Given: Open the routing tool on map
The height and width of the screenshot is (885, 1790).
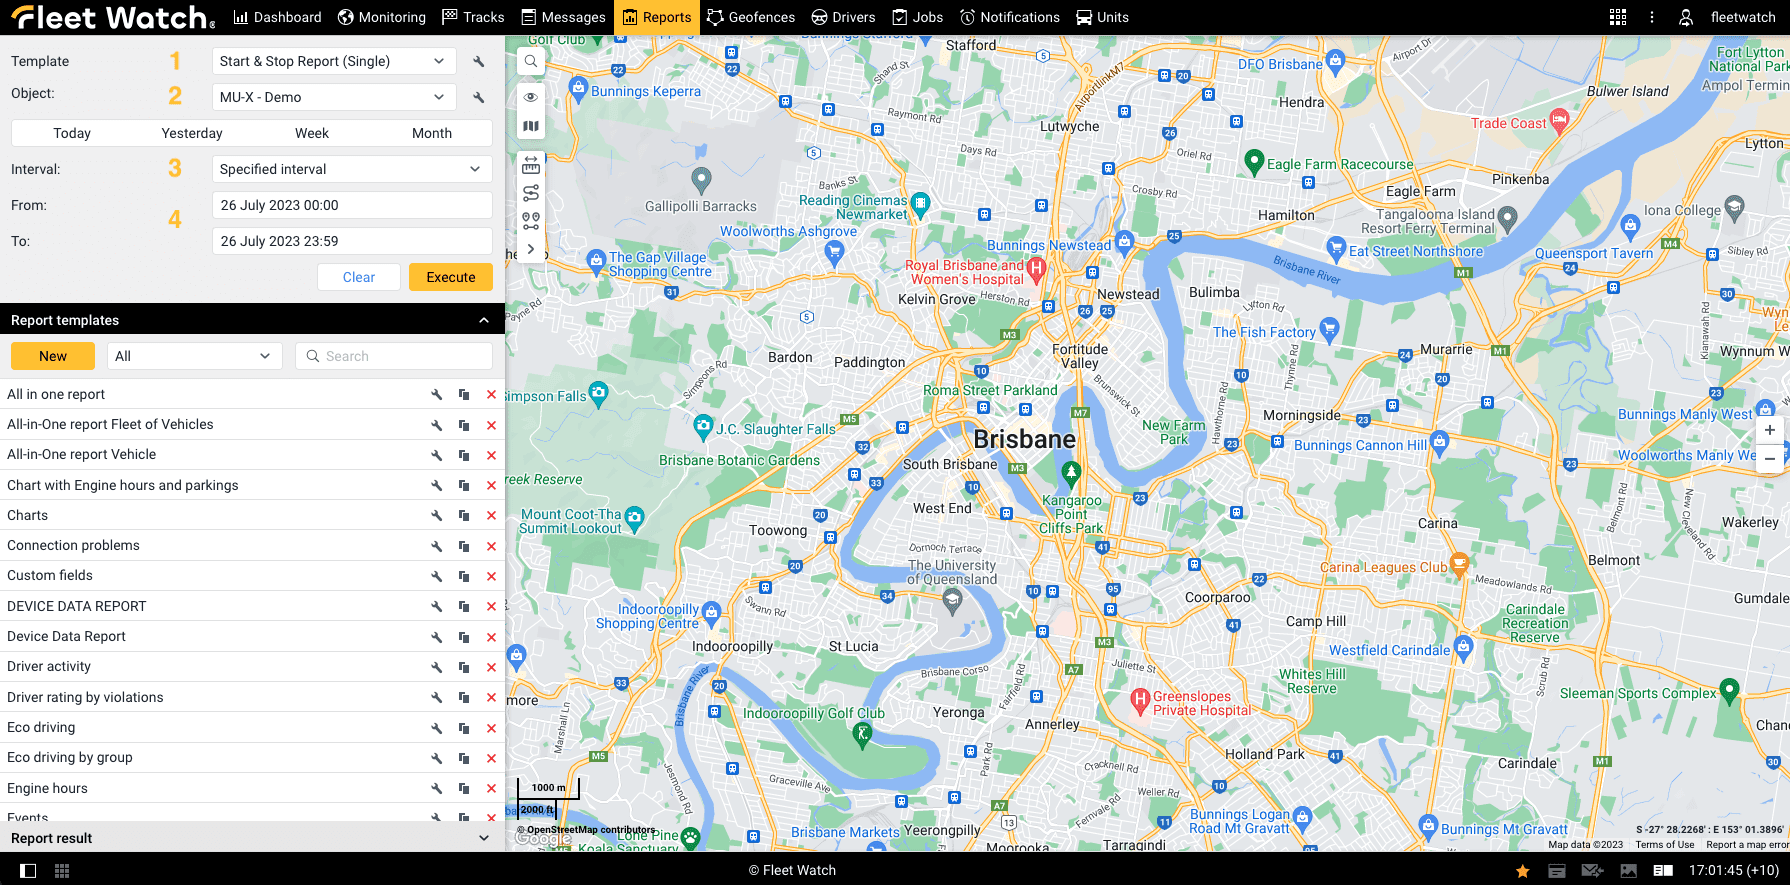Looking at the screenshot, I should 531,193.
